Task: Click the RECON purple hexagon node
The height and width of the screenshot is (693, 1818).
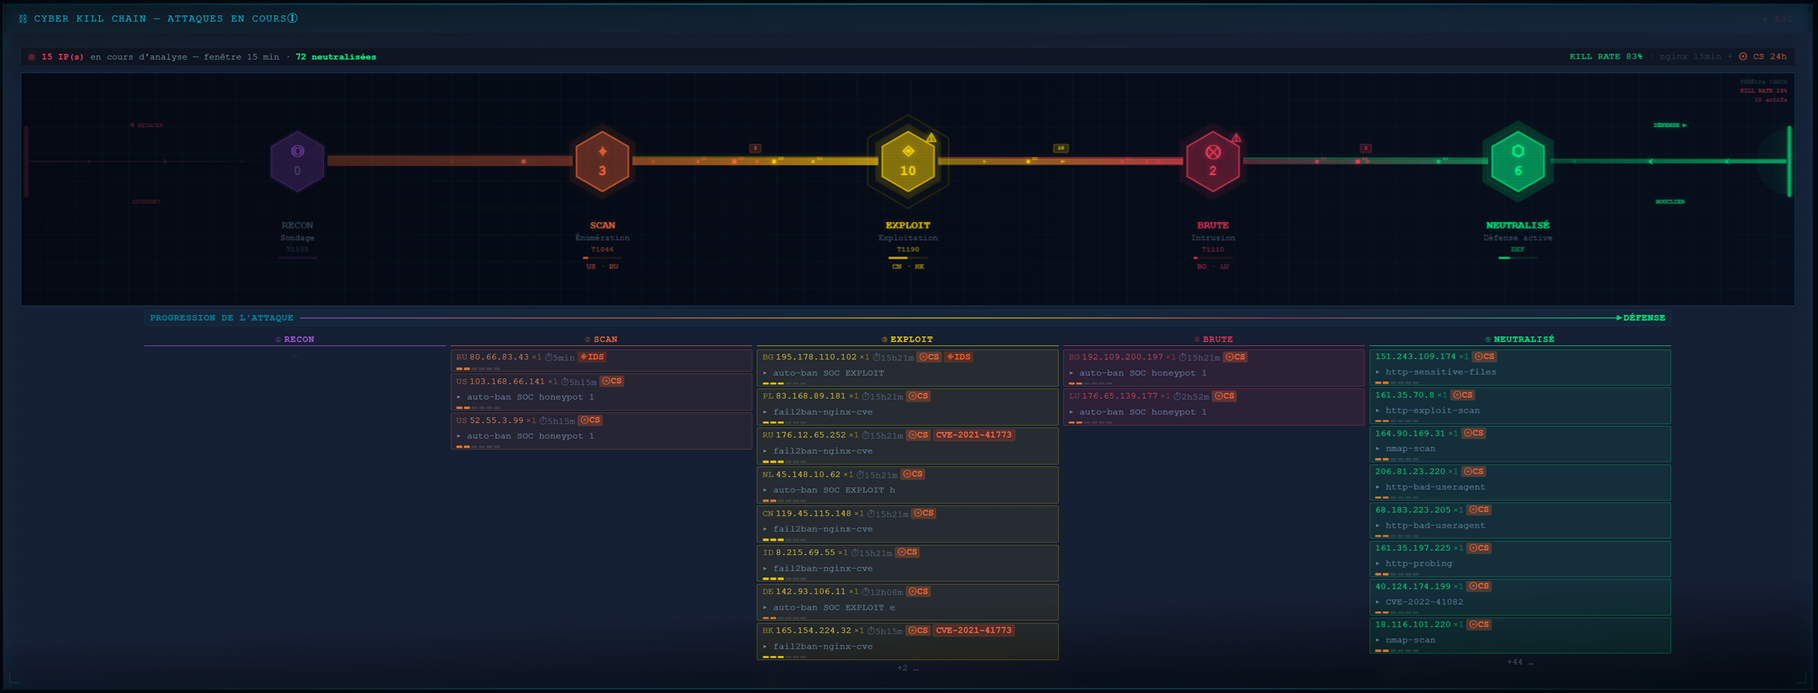Action: coord(297,161)
